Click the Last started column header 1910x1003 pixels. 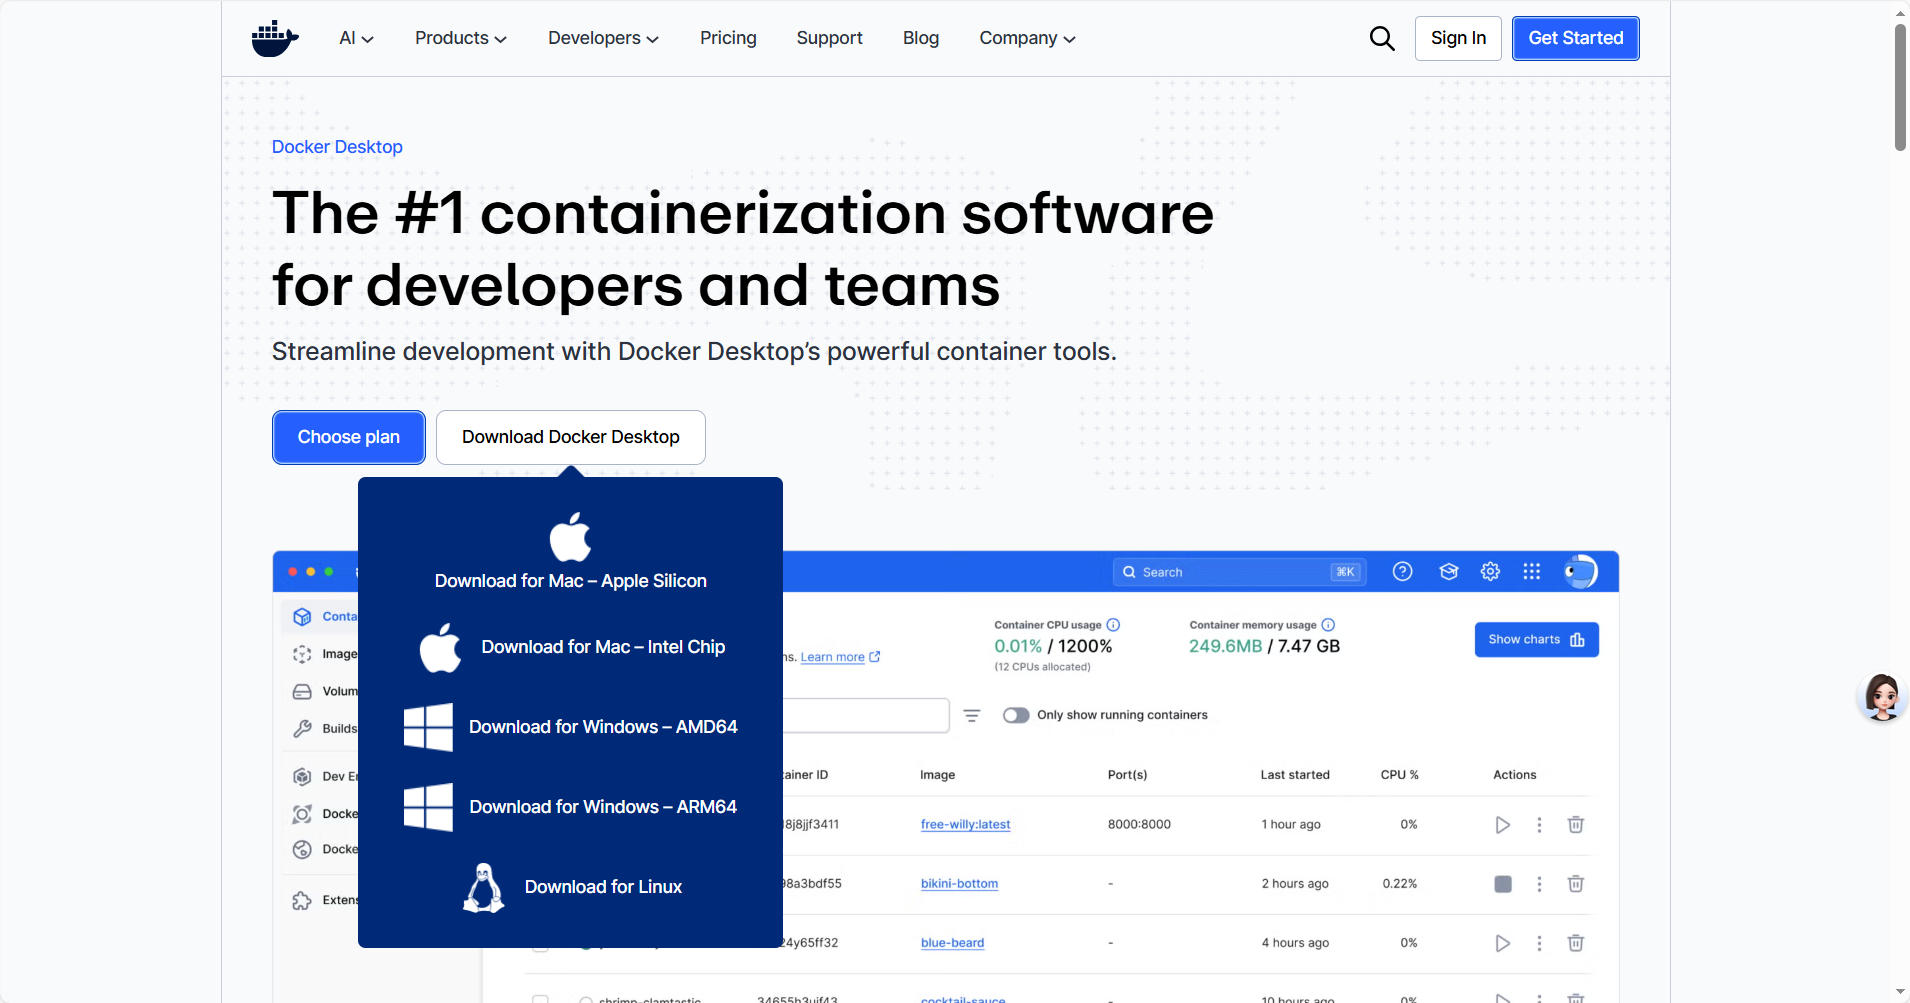click(1295, 775)
